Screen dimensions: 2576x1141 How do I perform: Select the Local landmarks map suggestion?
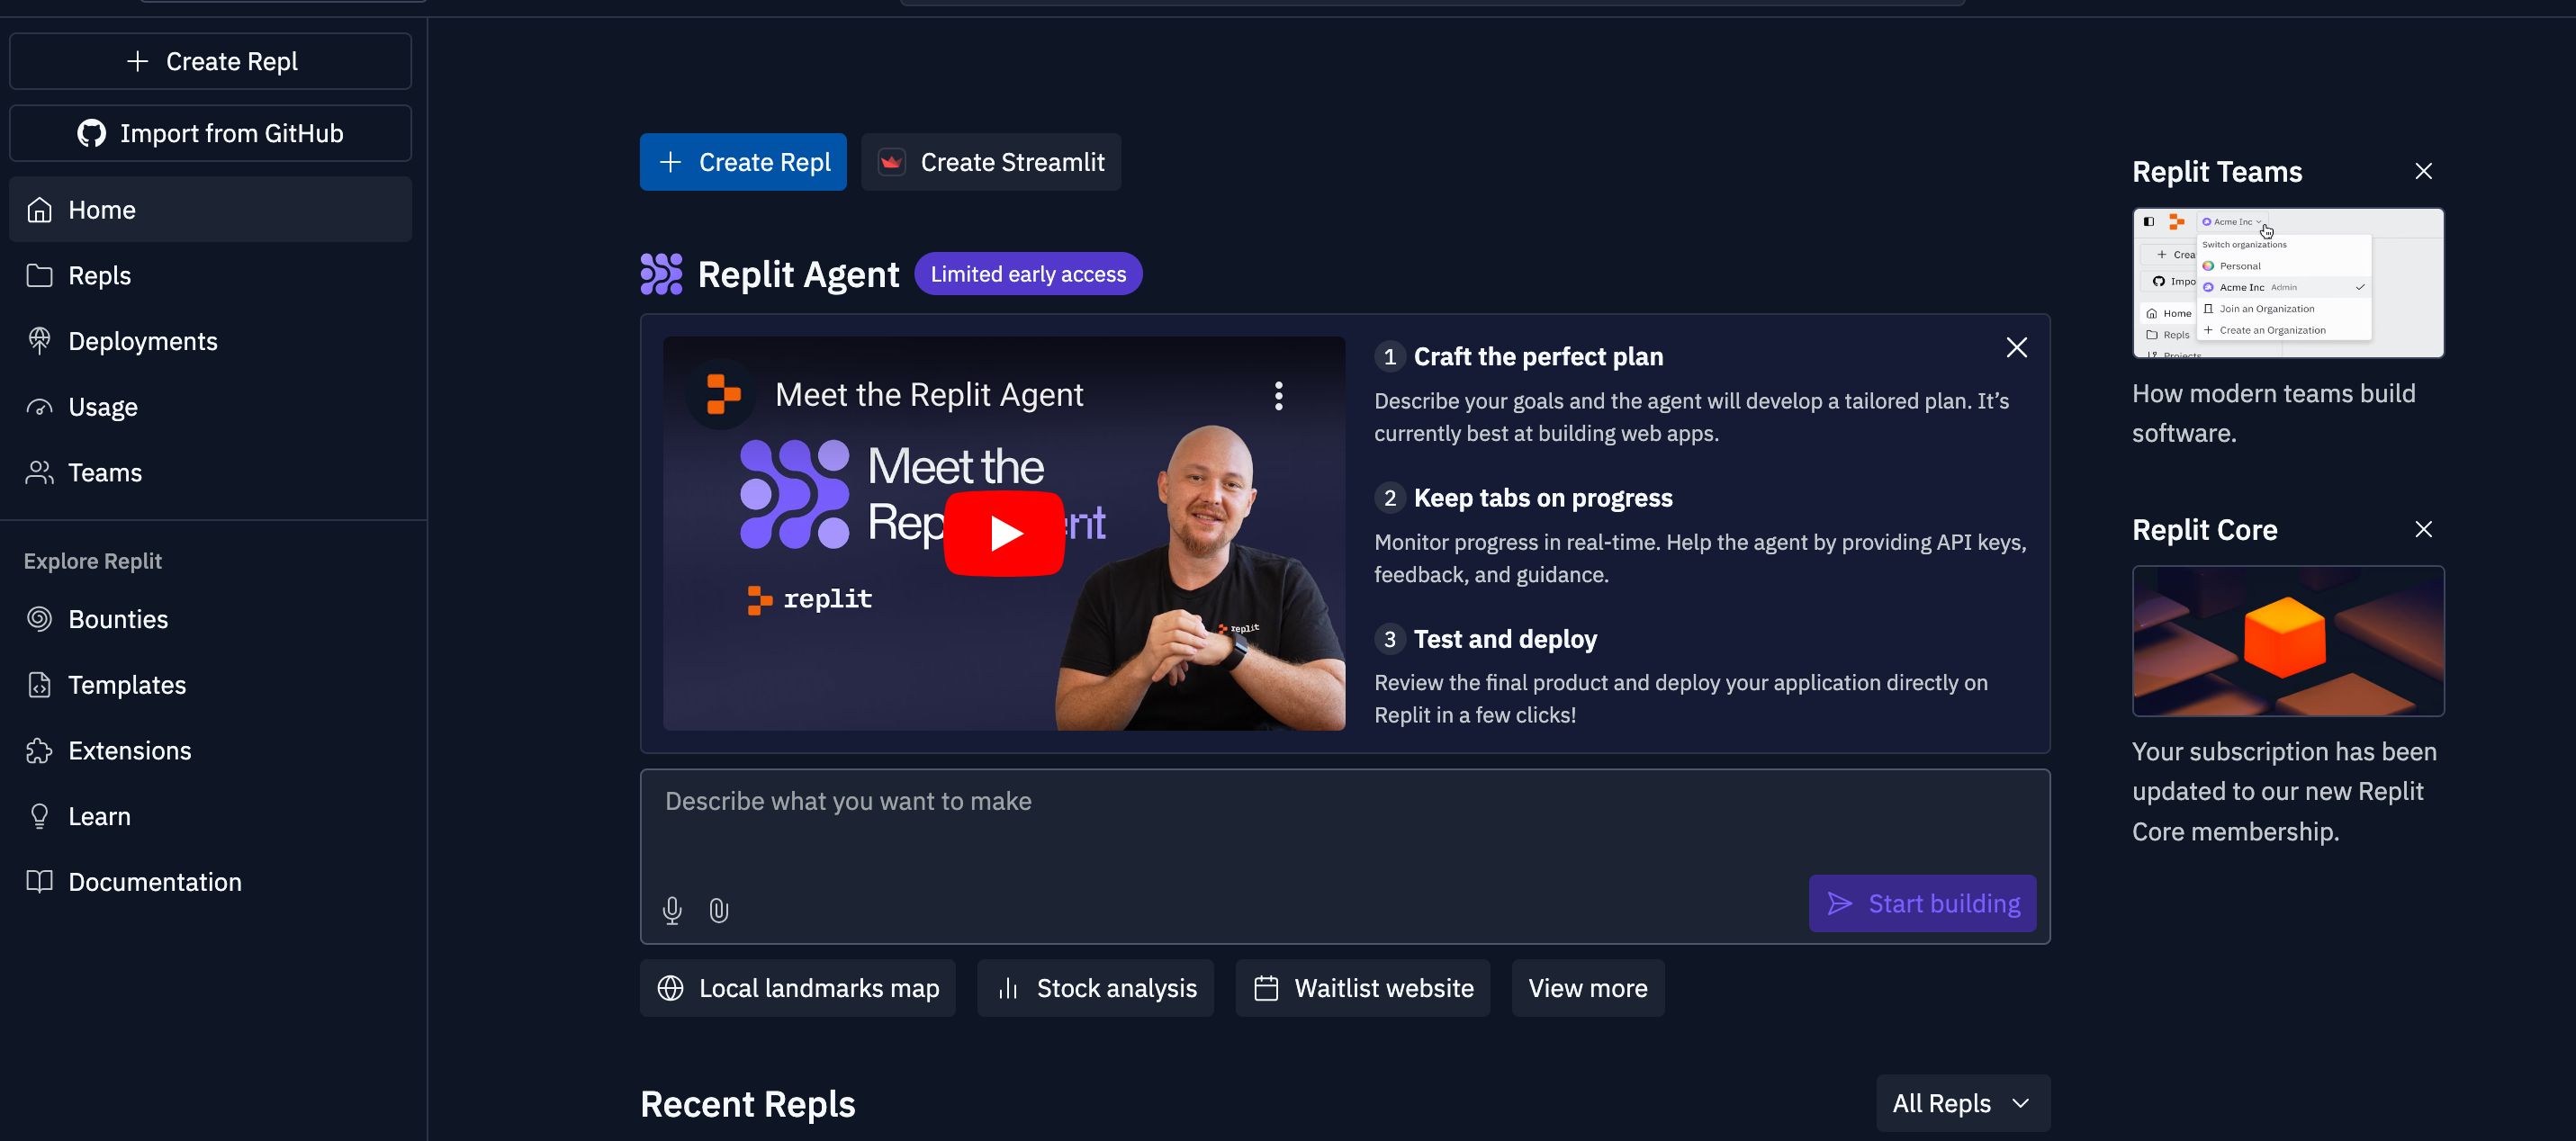tap(798, 988)
